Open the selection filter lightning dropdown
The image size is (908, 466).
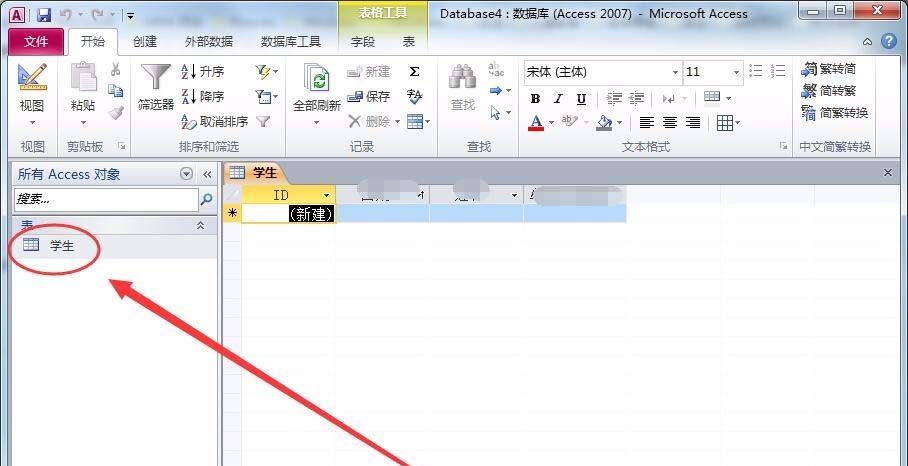[x=266, y=72]
